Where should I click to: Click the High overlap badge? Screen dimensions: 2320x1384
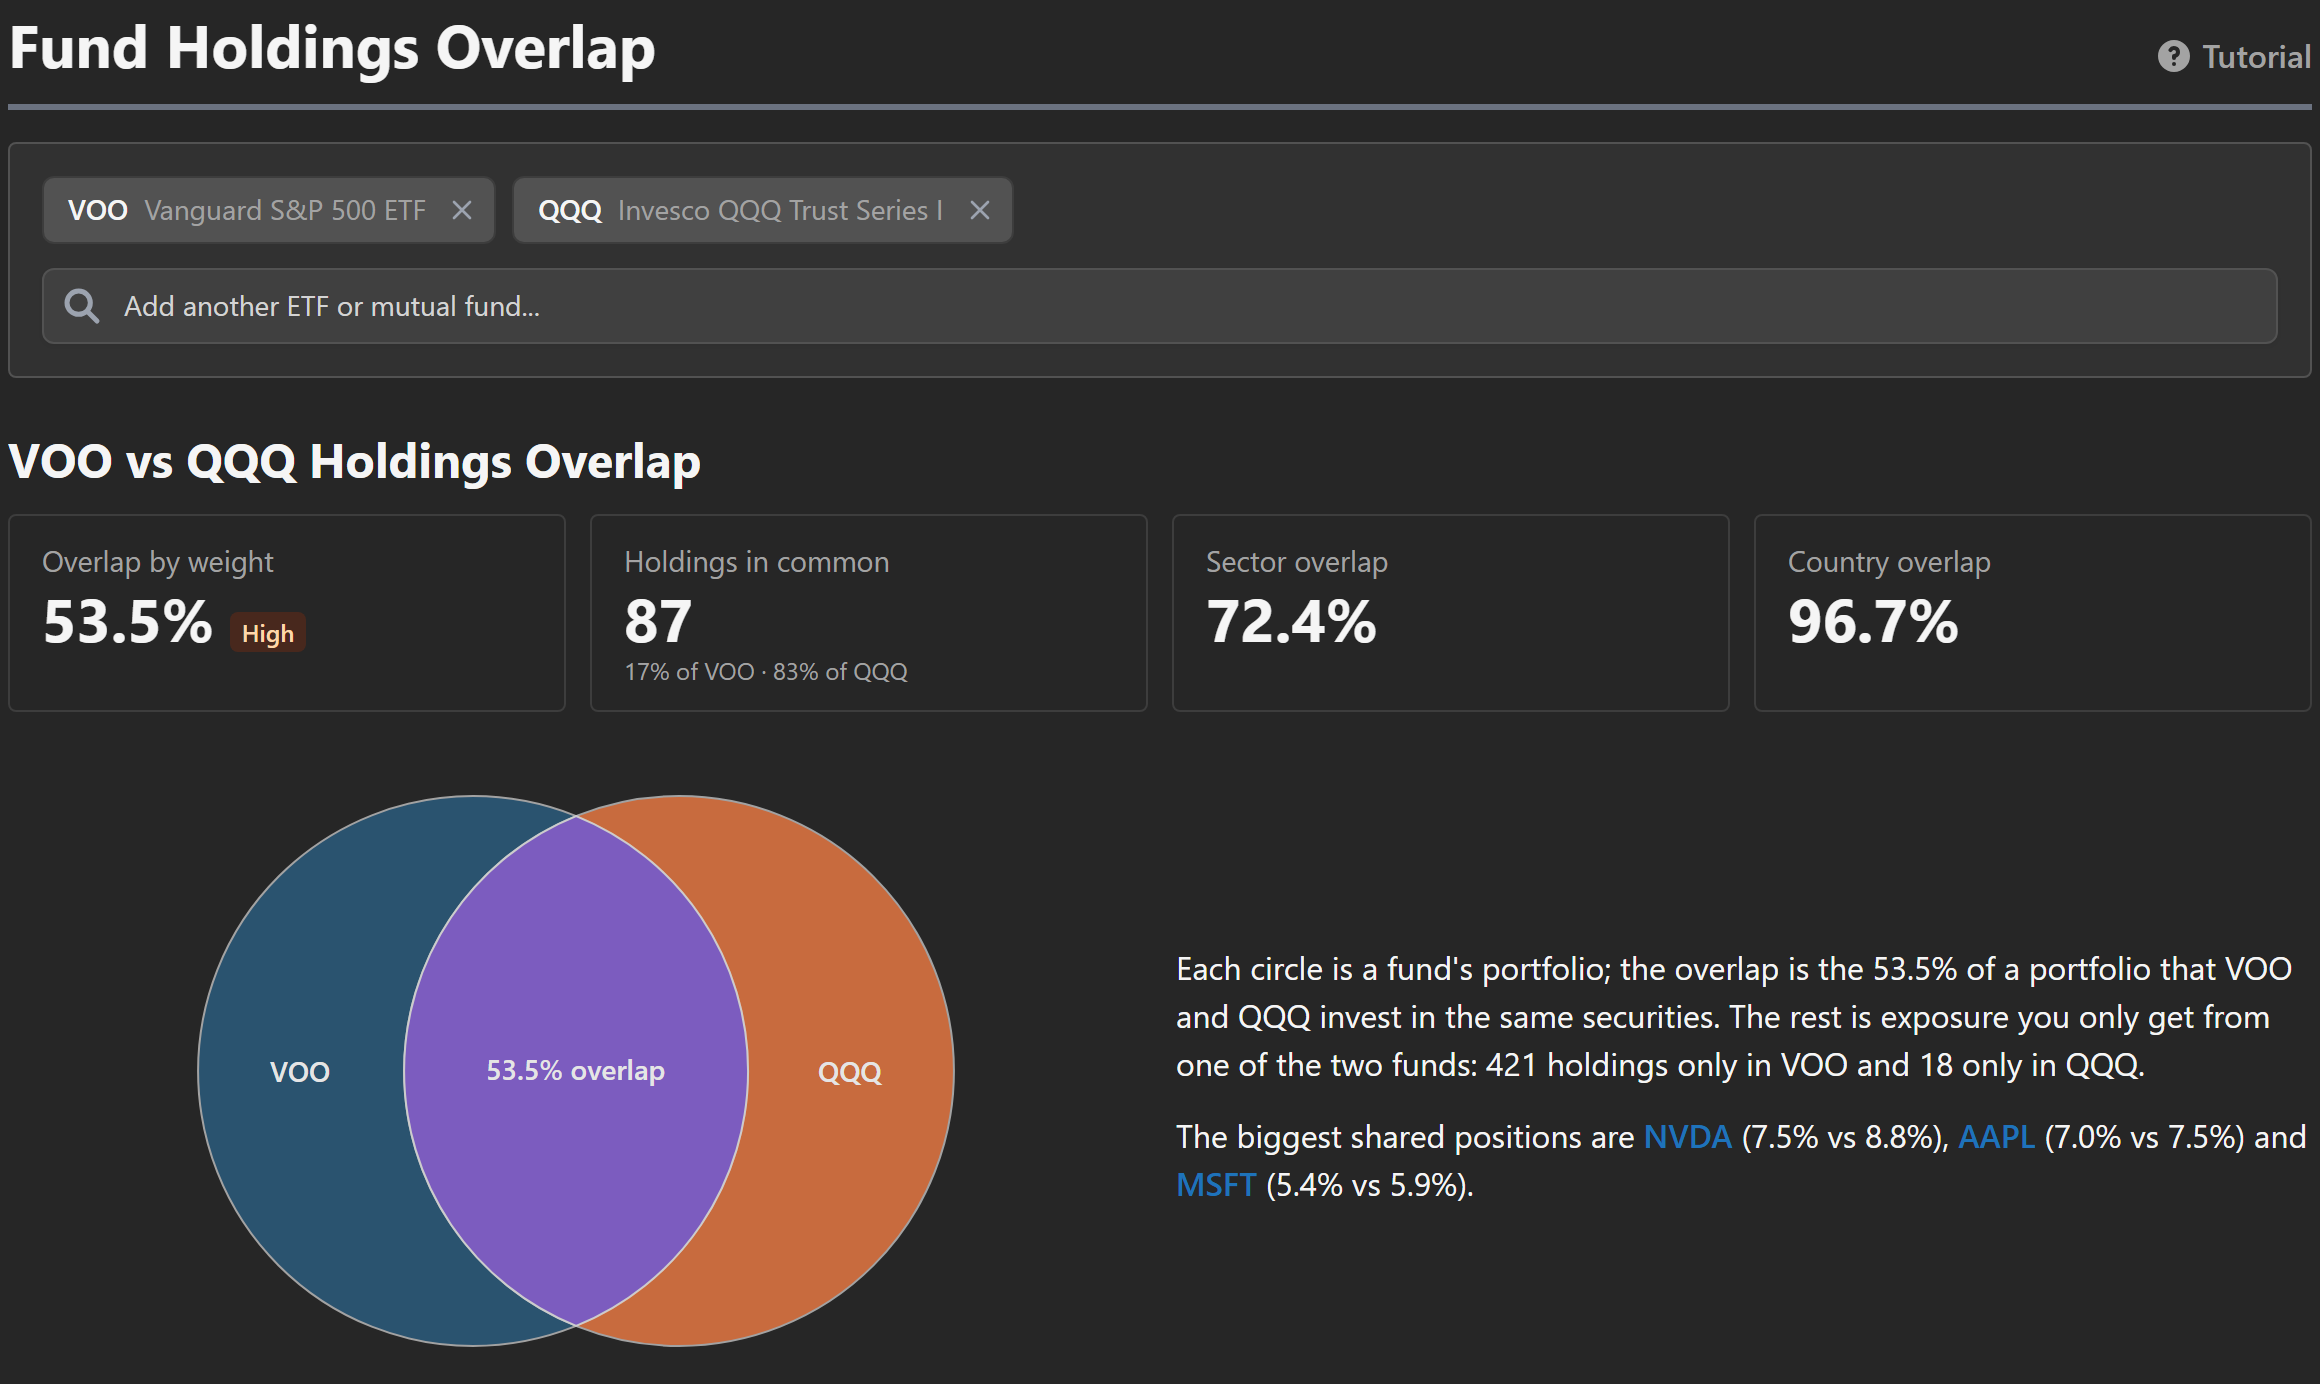(x=268, y=633)
